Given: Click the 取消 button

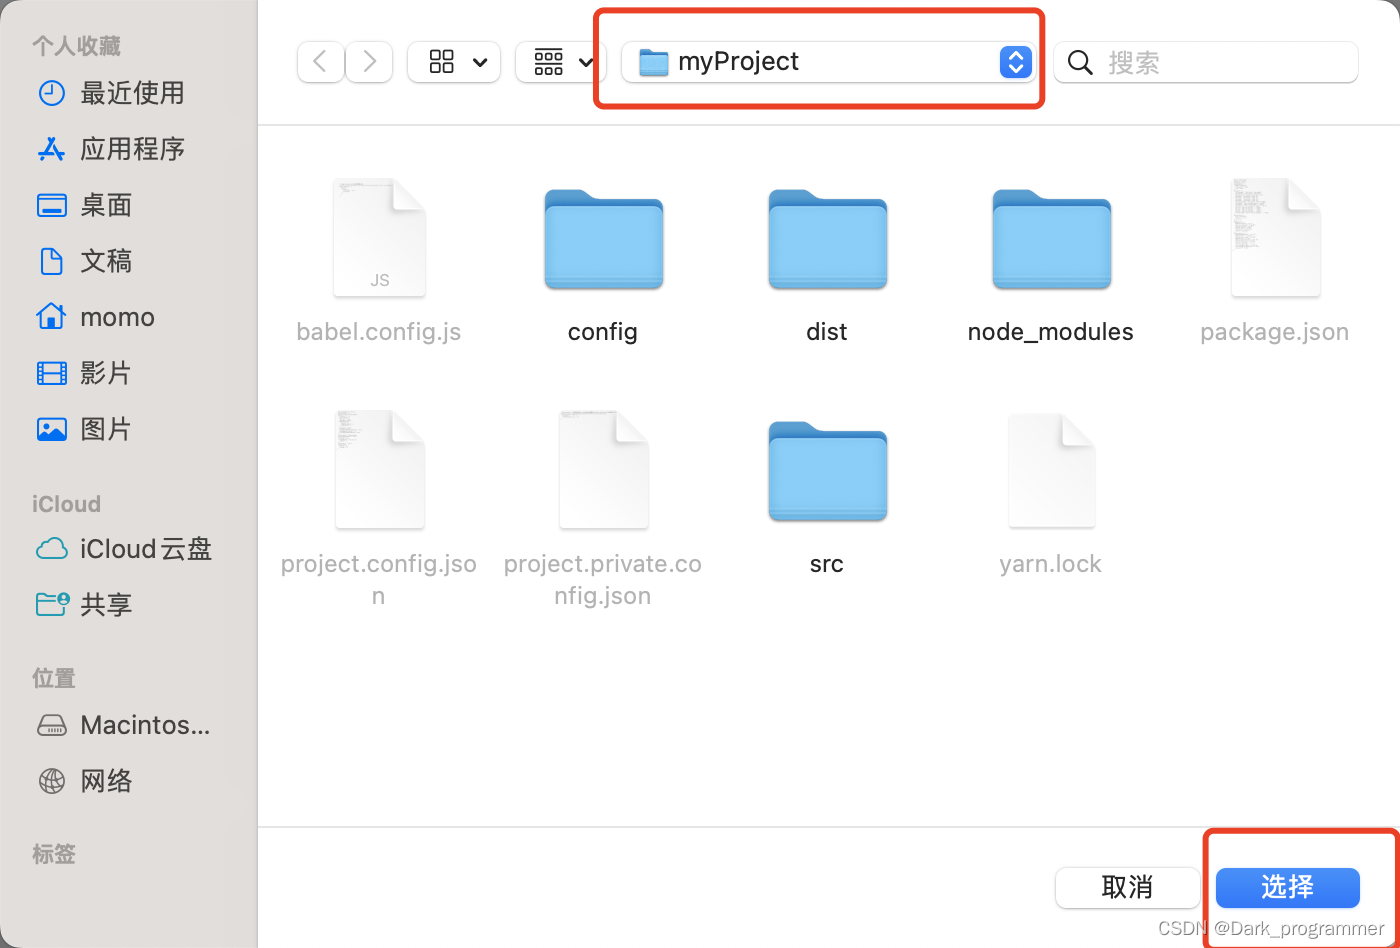Looking at the screenshot, I should [1127, 887].
